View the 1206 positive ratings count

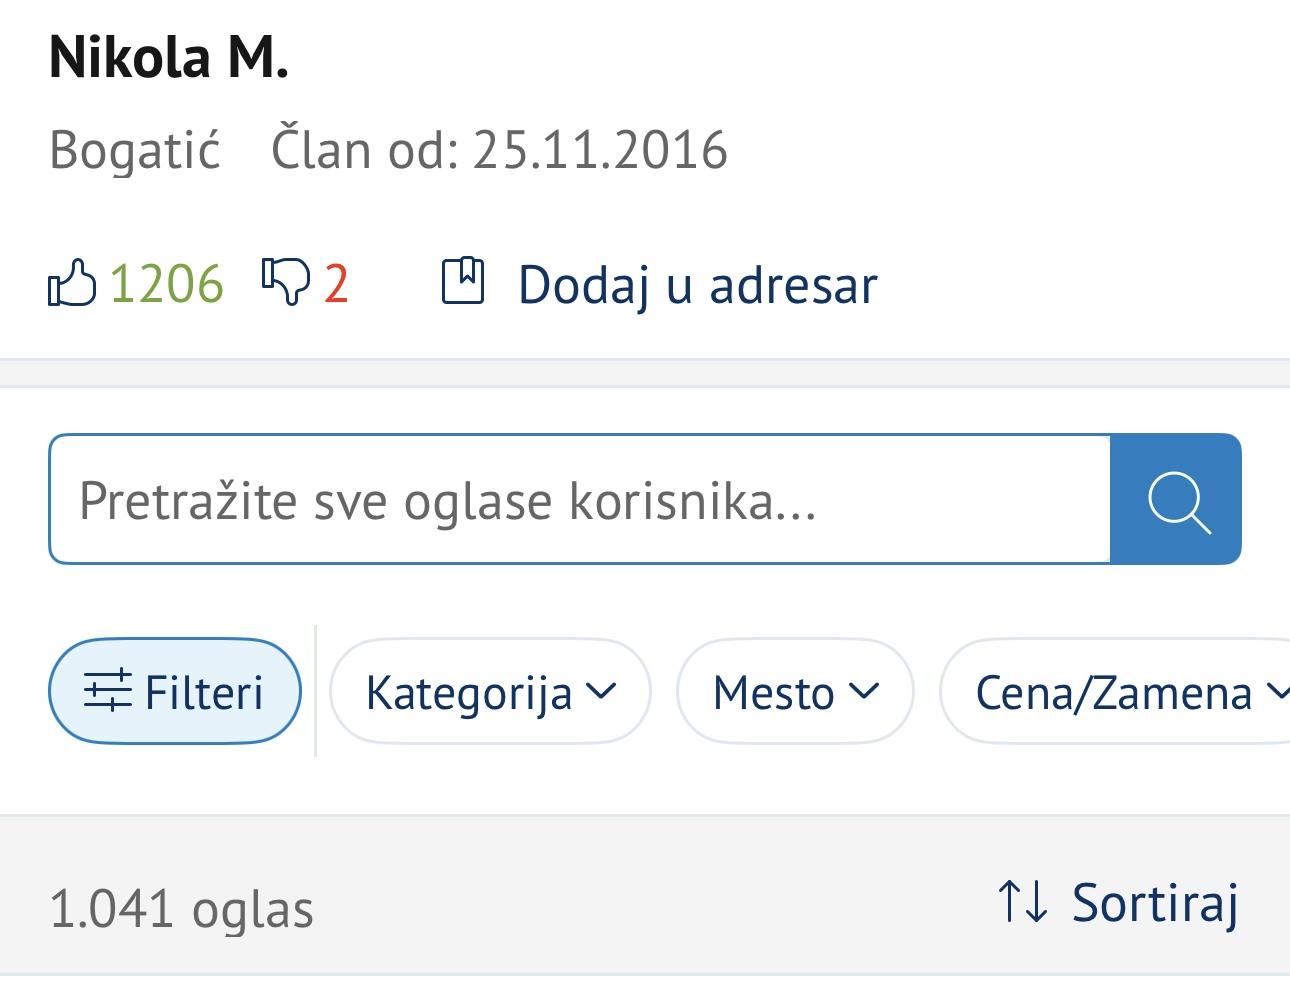(x=166, y=284)
